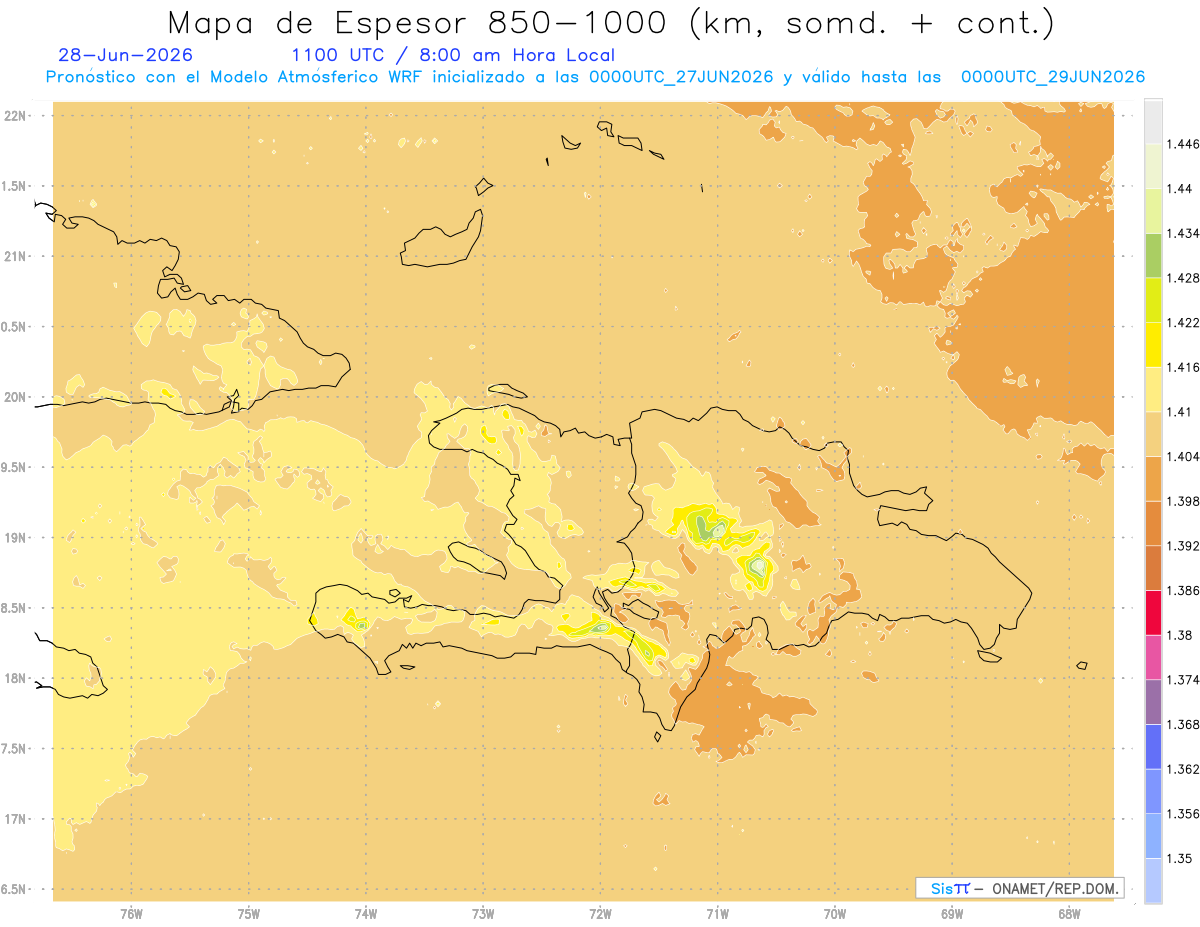Click the legend value '1.404'
This screenshot has width=1200, height=927.
click(1183, 456)
